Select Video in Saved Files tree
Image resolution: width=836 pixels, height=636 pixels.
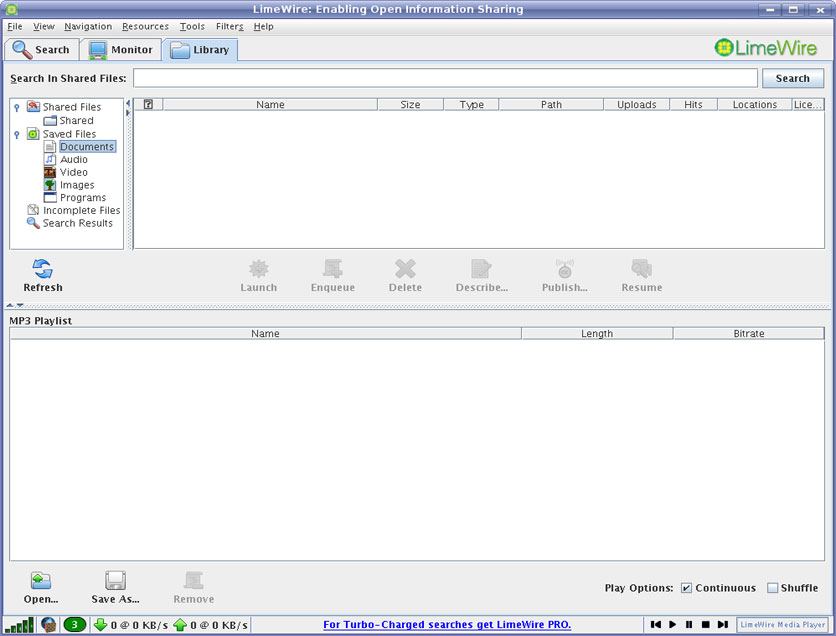pyautogui.click(x=74, y=172)
